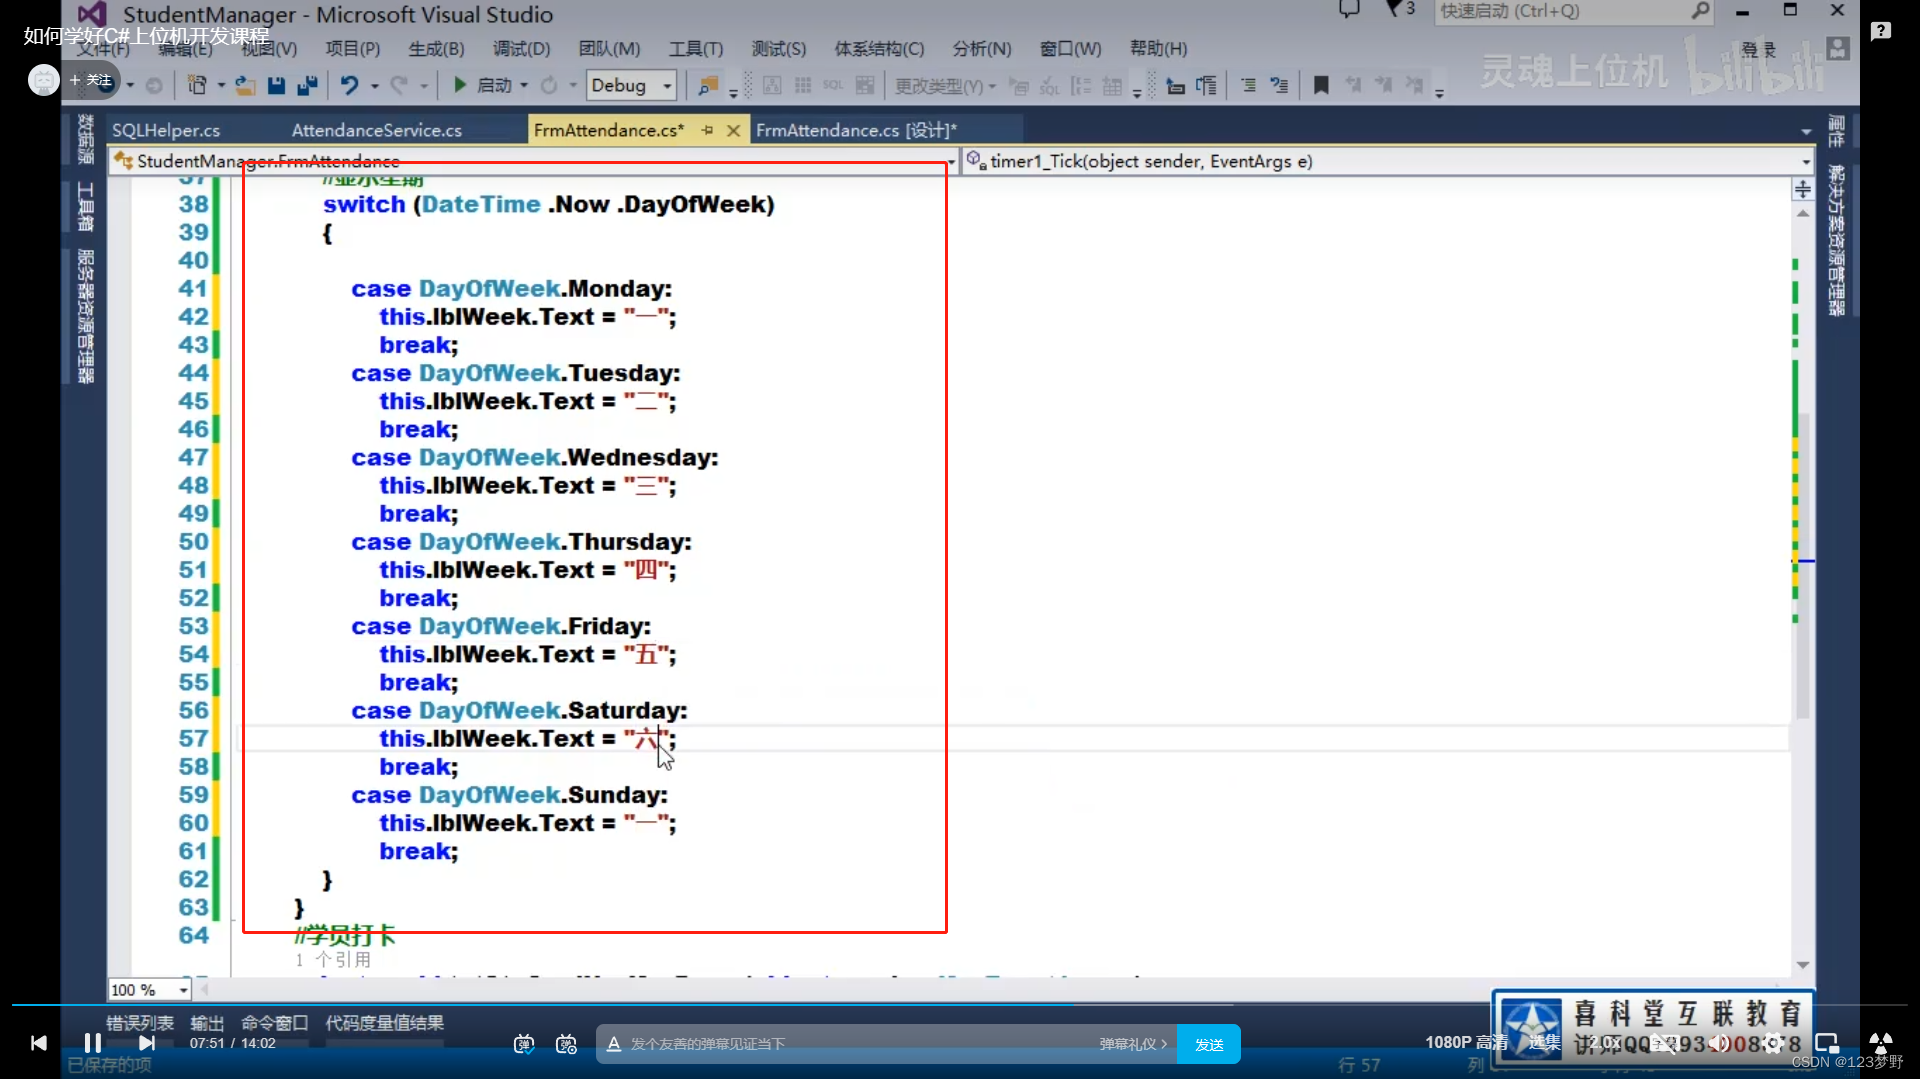Open danmaku settings icon

click(567, 1044)
